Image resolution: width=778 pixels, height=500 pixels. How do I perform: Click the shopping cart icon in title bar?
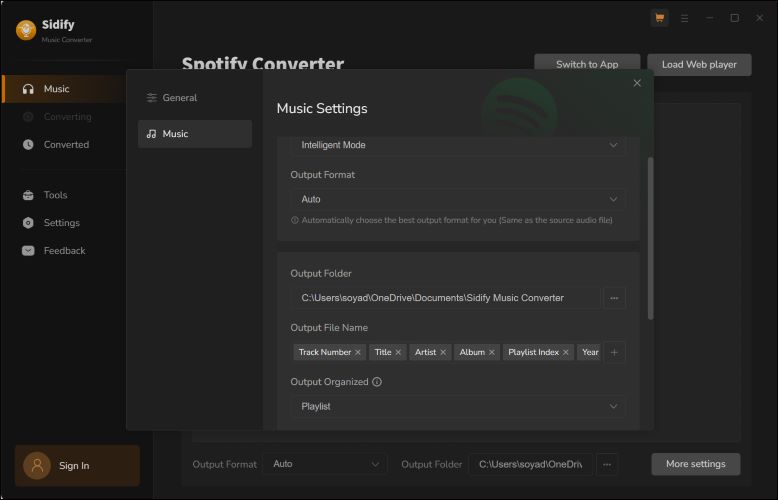[659, 18]
